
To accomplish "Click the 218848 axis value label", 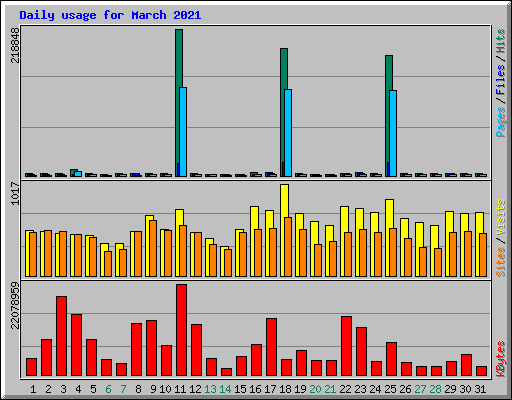I will [15, 45].
